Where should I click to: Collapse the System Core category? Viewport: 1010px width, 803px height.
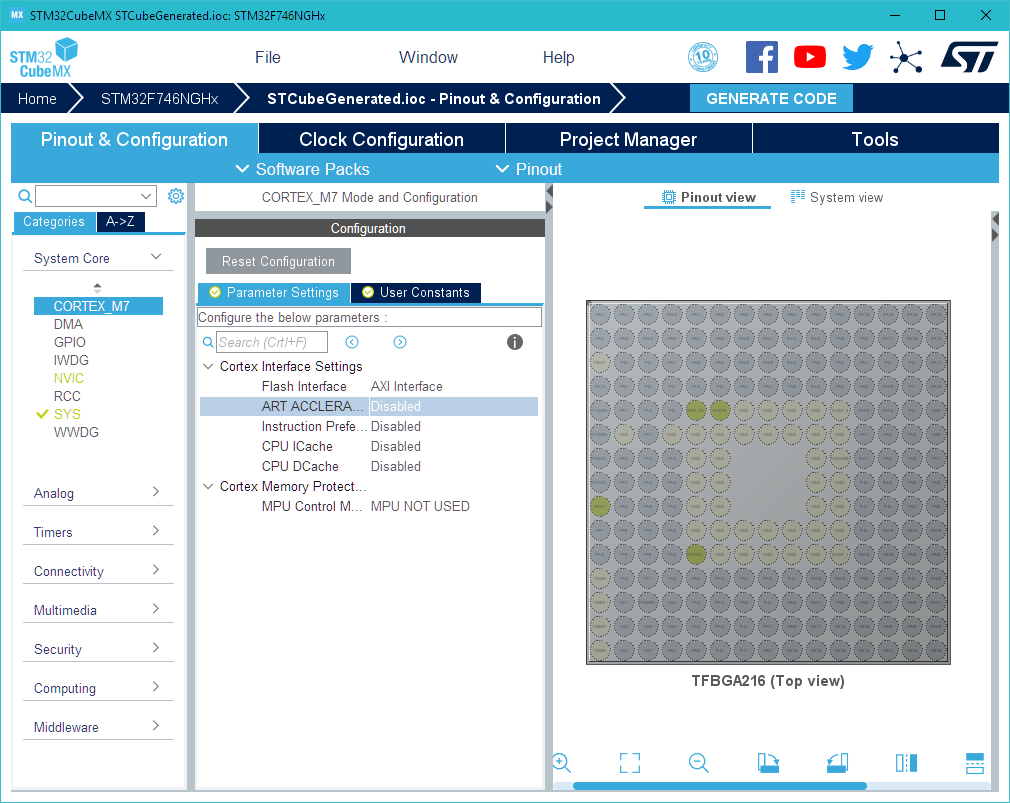point(156,257)
